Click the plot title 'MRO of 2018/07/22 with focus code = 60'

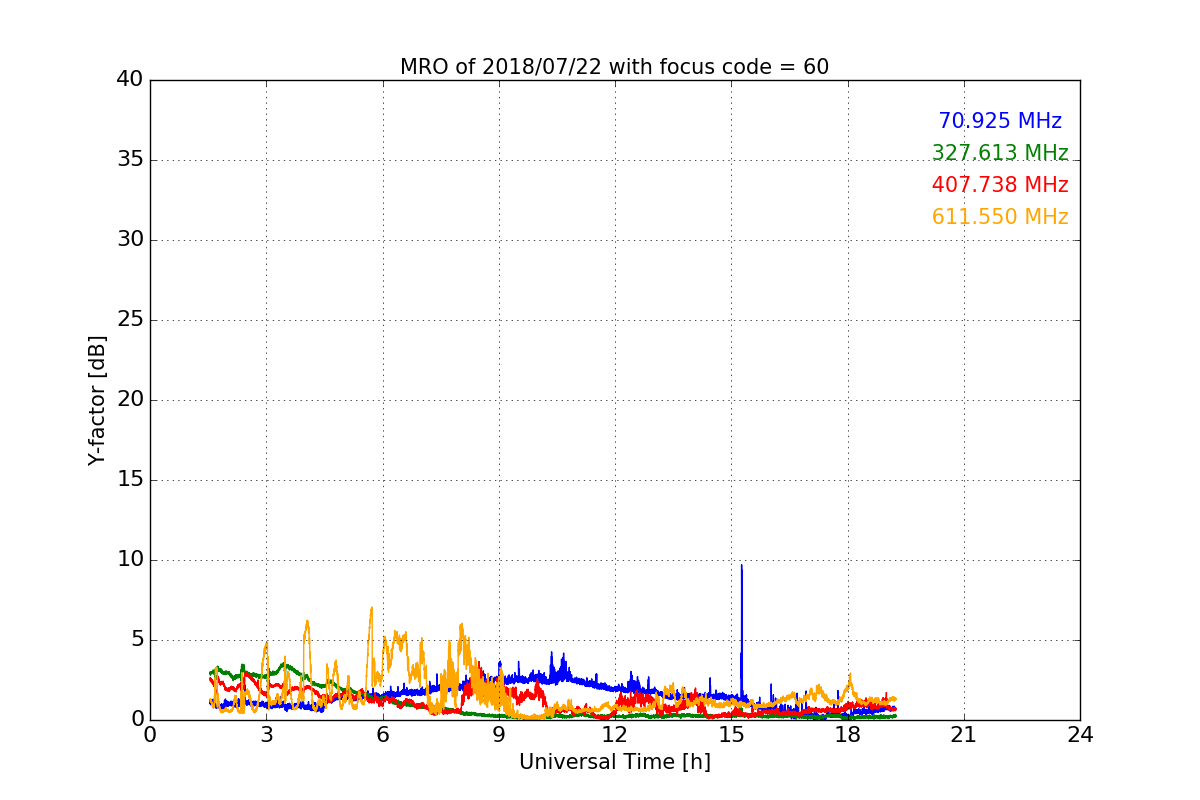point(614,67)
